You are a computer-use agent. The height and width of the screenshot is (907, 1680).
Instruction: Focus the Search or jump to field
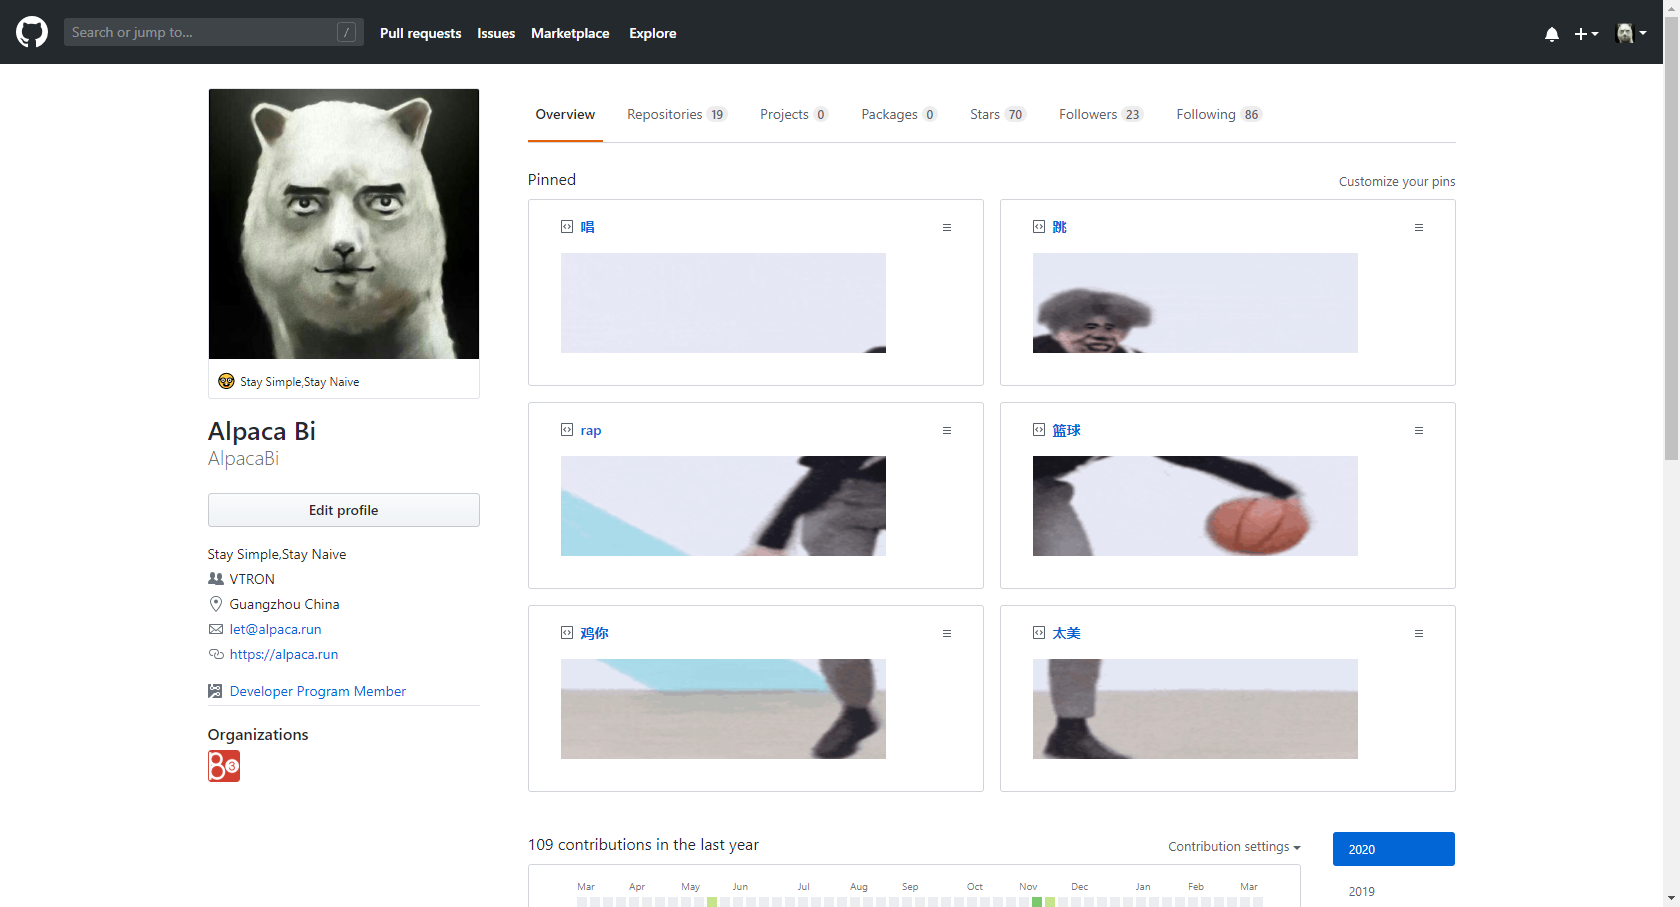213,32
